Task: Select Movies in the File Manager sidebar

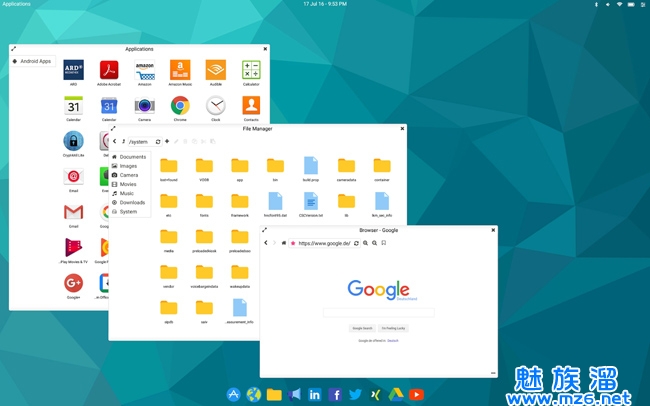Action: tap(128, 184)
